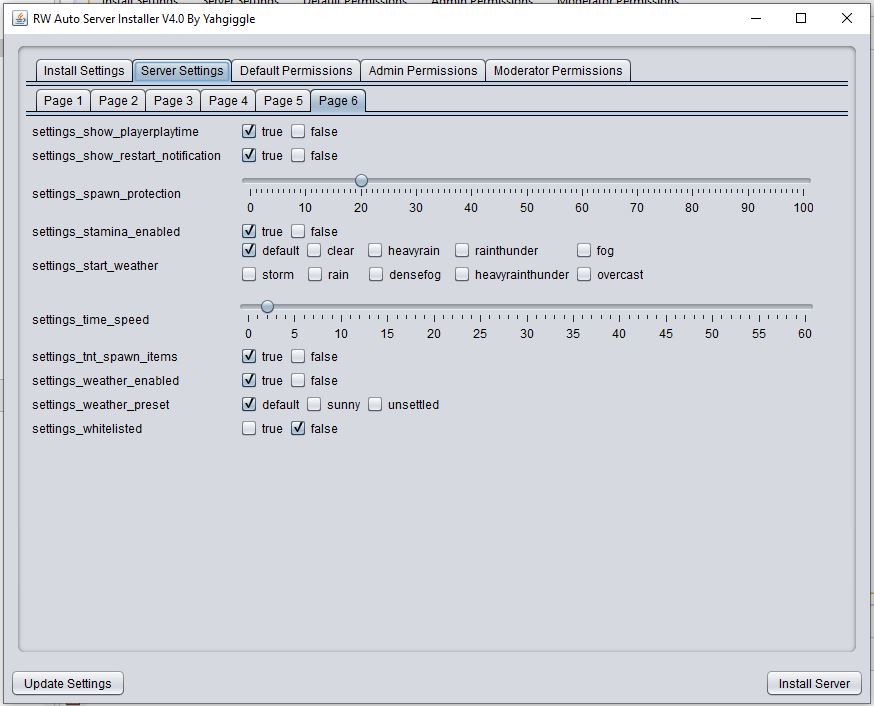The image size is (874, 706).
Task: Click the Install Server button
Action: (814, 684)
